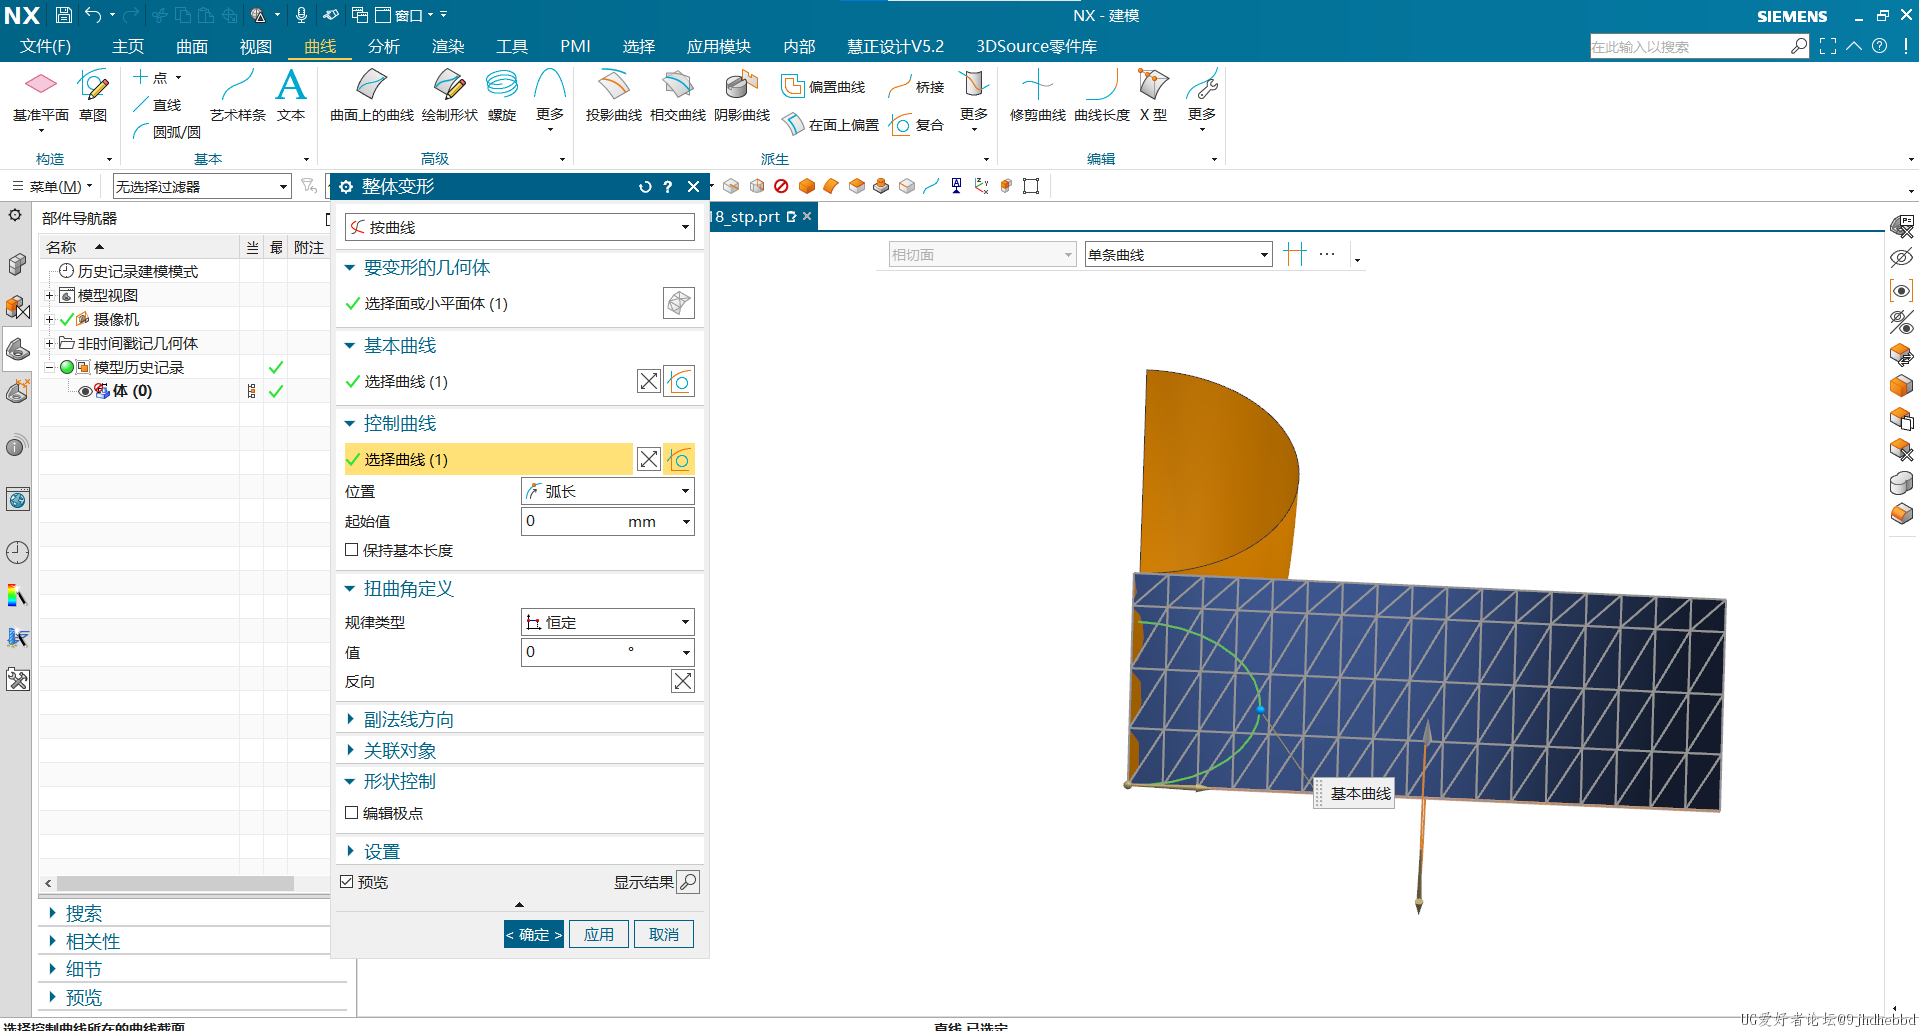Open the selection filter 无选择过滤器 dropdown
Viewport: 1919px width, 1031px height.
coord(201,187)
